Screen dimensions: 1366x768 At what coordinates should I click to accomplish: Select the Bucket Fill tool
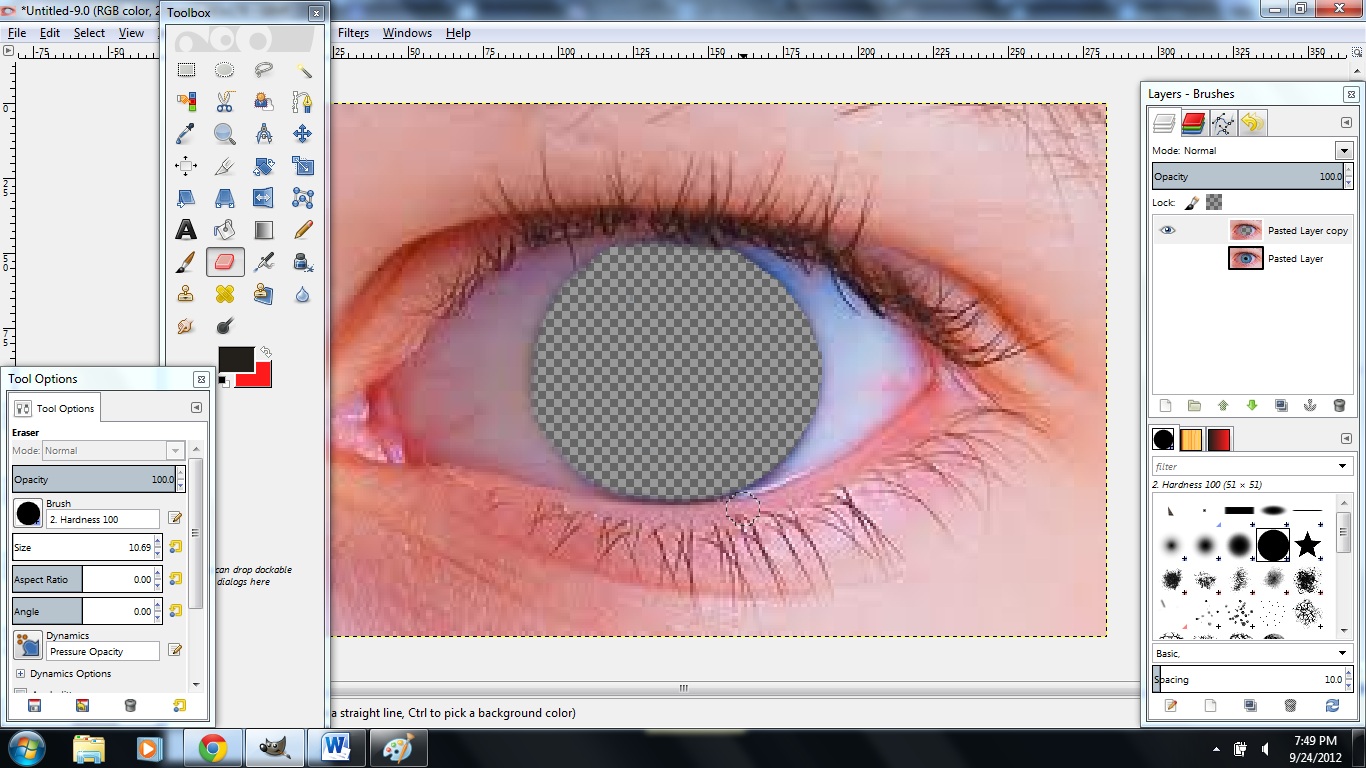point(225,230)
